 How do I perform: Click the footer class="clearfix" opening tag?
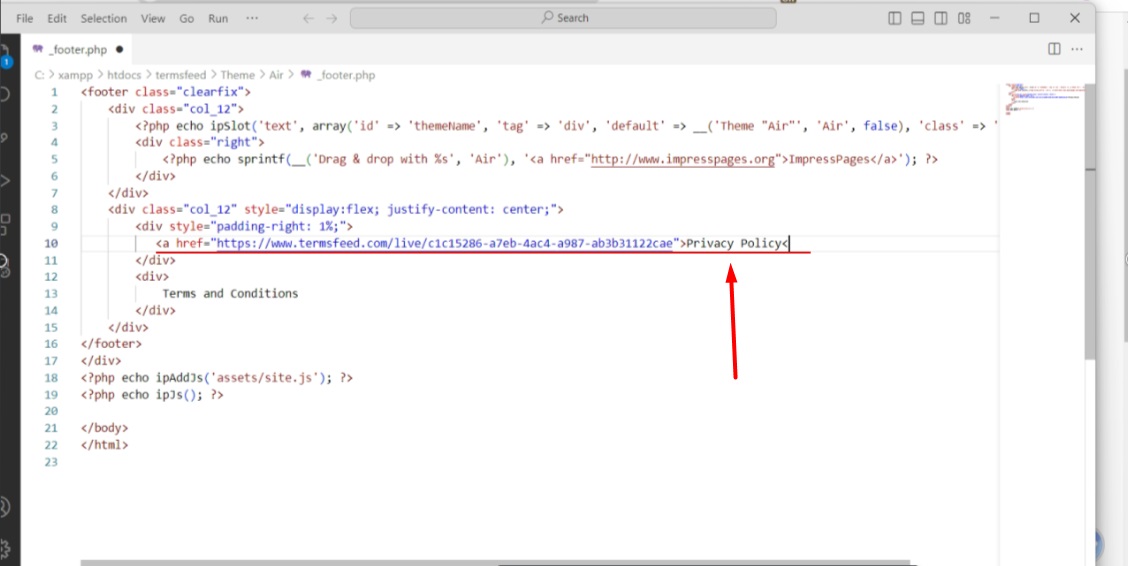point(165,92)
